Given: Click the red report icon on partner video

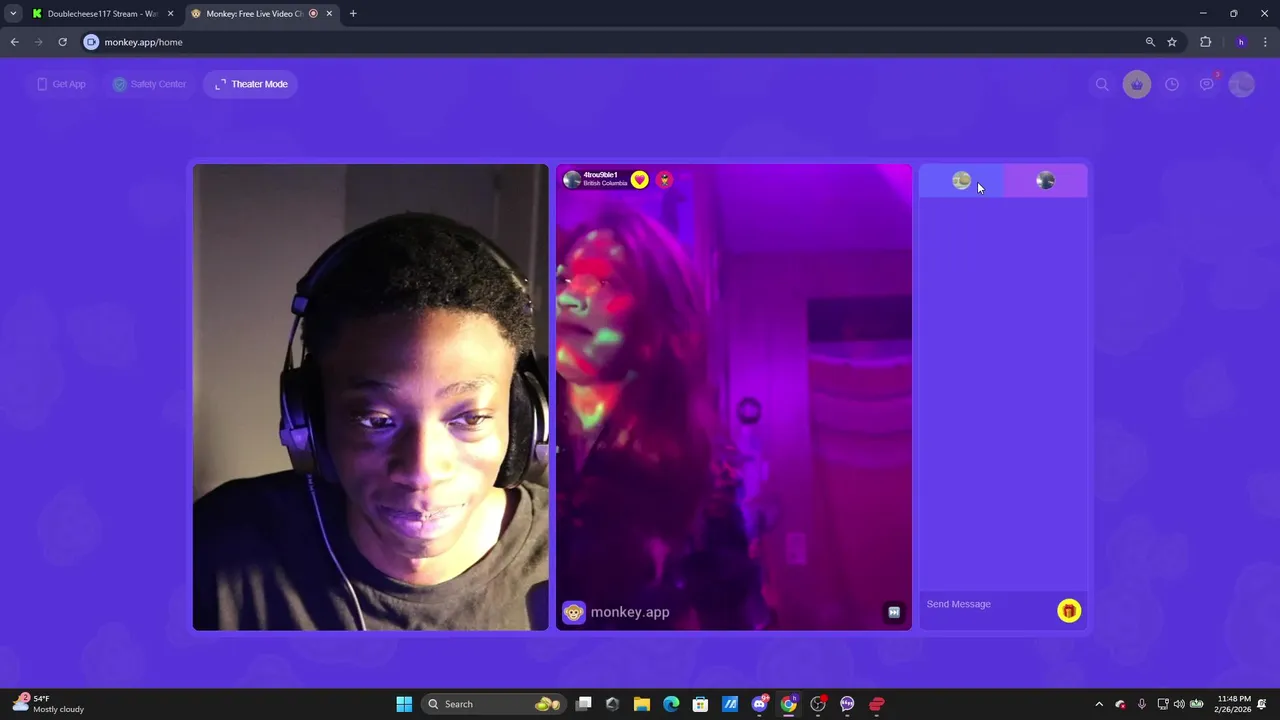Looking at the screenshot, I should tap(664, 180).
